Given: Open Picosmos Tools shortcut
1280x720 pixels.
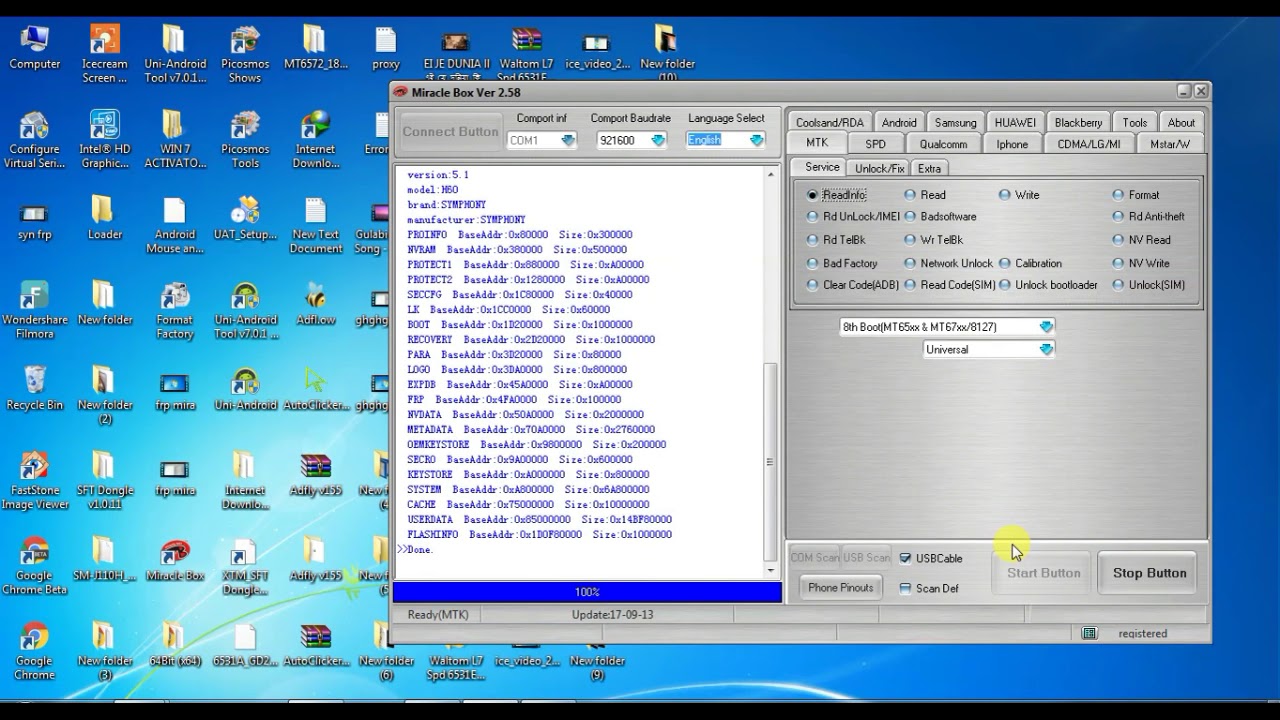Looking at the screenshot, I should 244,140.
